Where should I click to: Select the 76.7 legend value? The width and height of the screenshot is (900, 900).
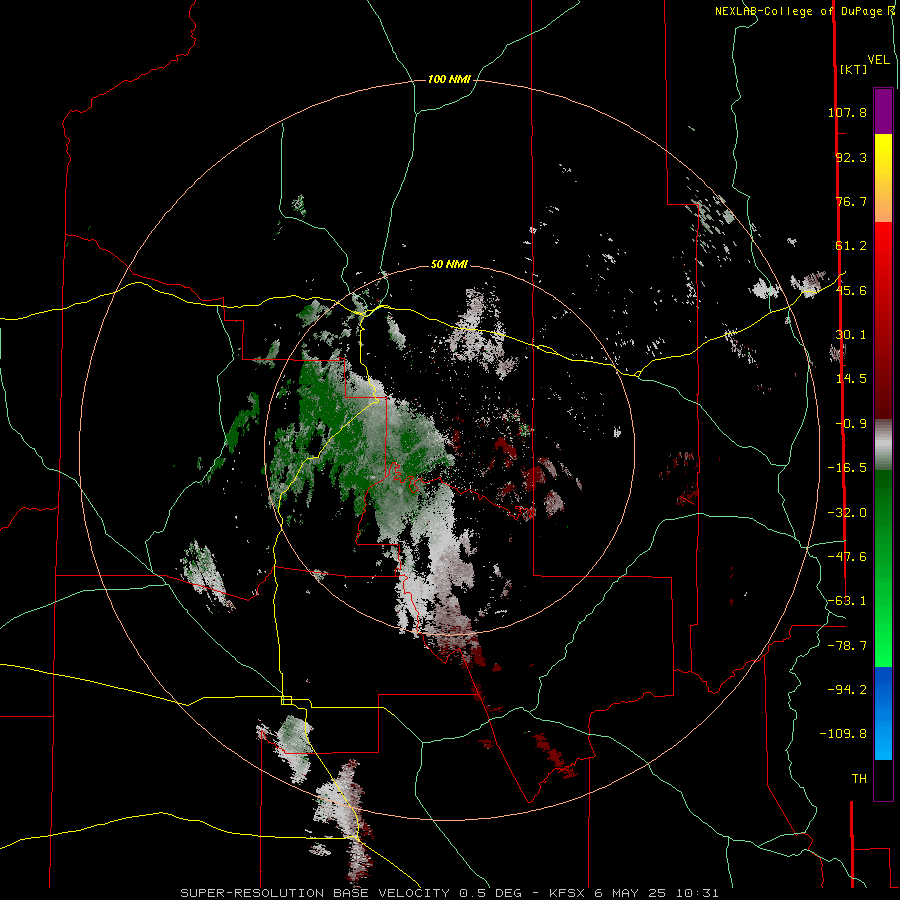pos(851,201)
